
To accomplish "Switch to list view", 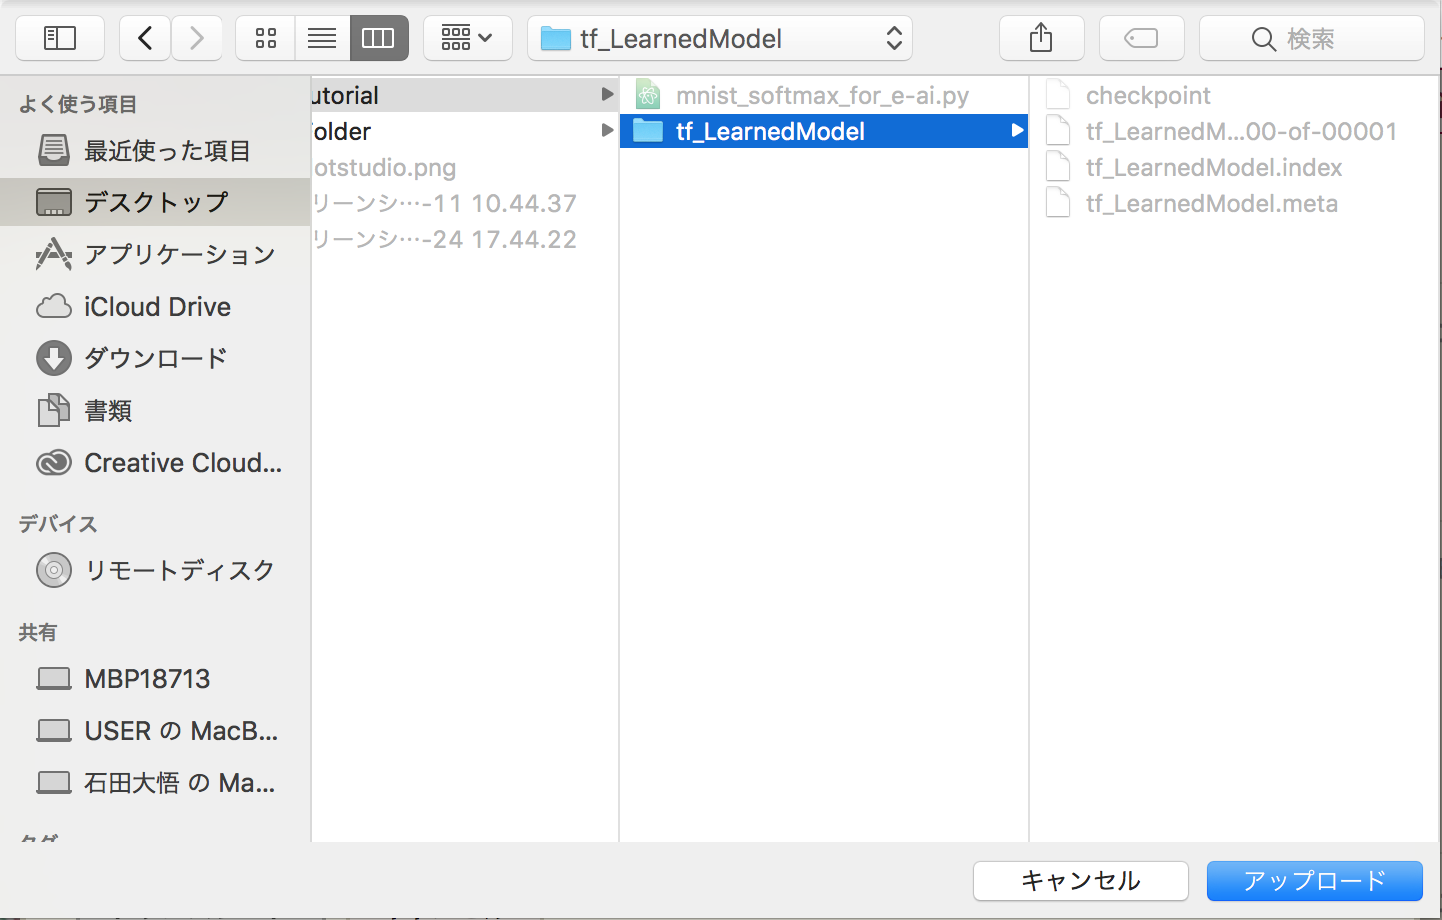I will pyautogui.click(x=322, y=38).
